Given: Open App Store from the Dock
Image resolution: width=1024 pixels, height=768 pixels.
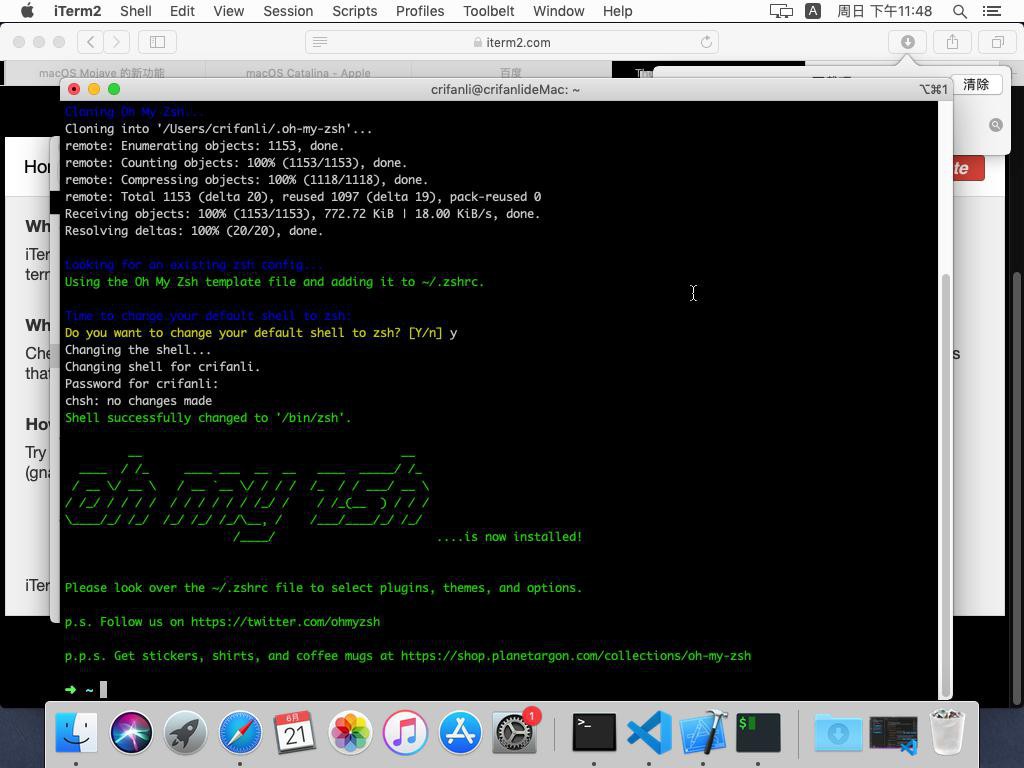Looking at the screenshot, I should click(x=460, y=732).
